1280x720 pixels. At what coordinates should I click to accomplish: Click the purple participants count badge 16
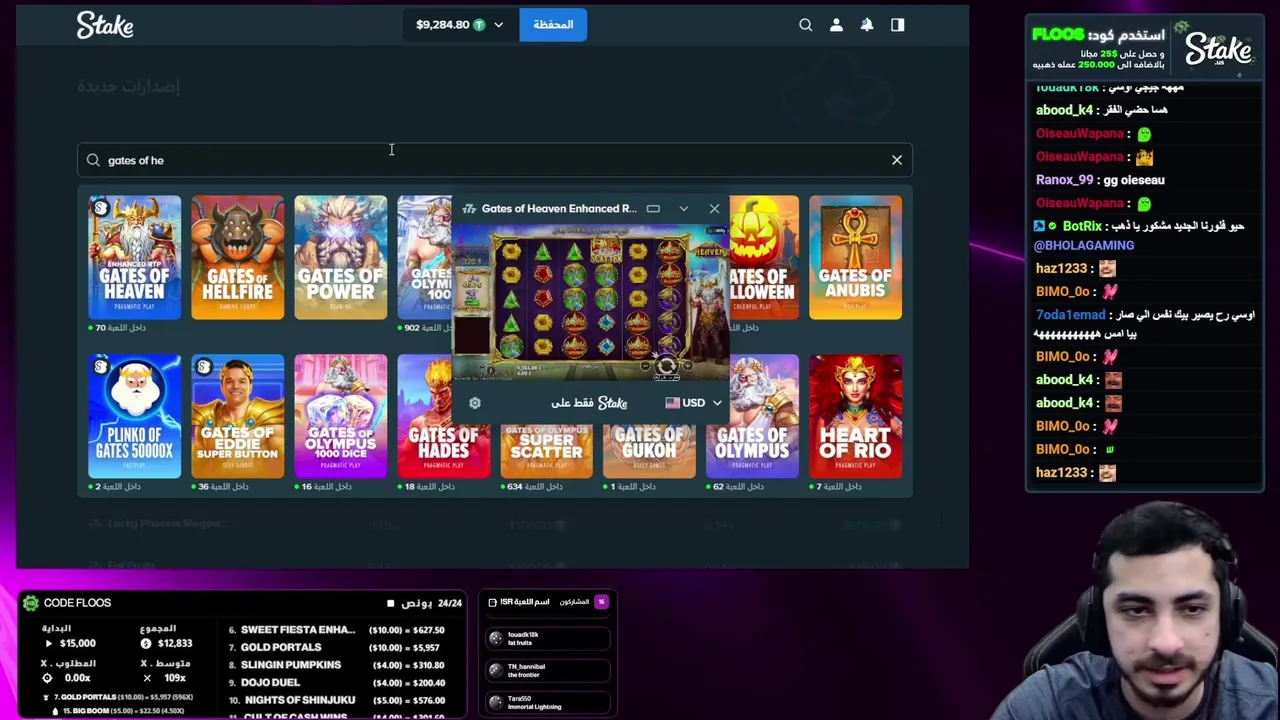click(601, 602)
